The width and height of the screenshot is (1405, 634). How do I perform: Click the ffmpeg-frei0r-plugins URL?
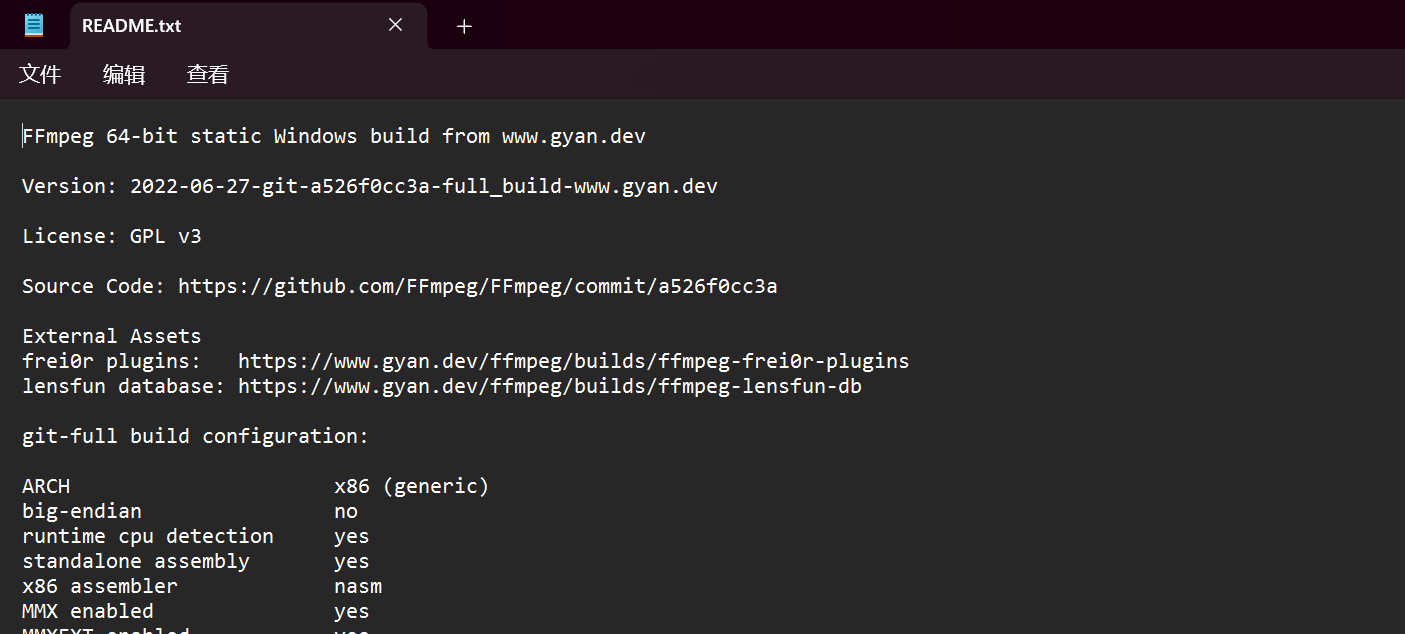click(x=574, y=361)
